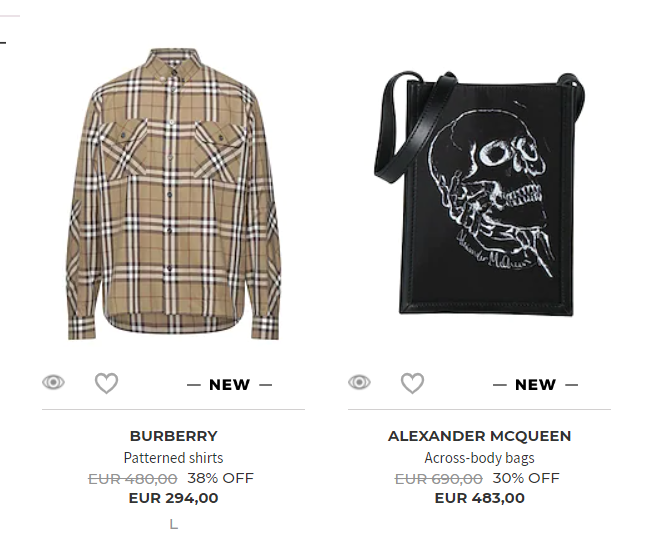The height and width of the screenshot is (537, 645).
Task: Click the struck-through EUR 480,00 price
Action: 133,479
